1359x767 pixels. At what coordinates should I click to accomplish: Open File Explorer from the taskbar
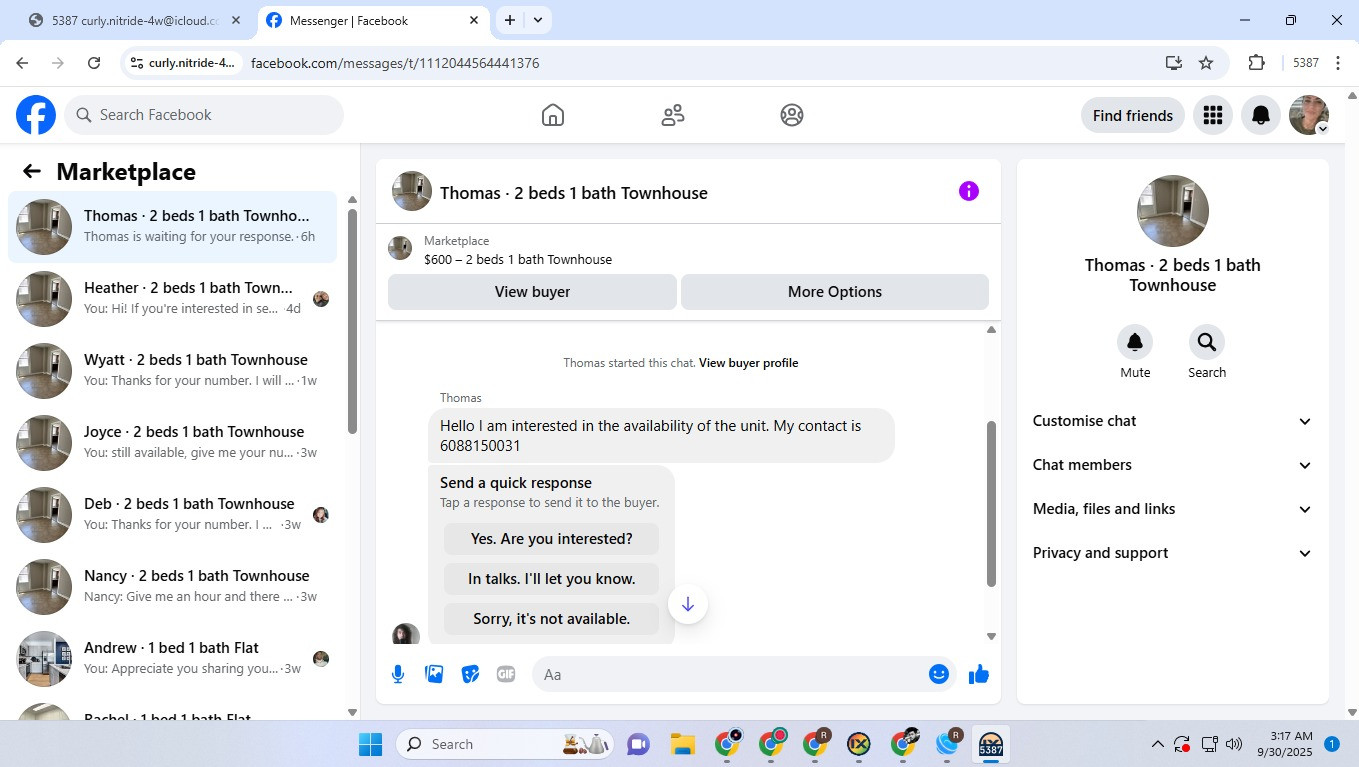683,744
